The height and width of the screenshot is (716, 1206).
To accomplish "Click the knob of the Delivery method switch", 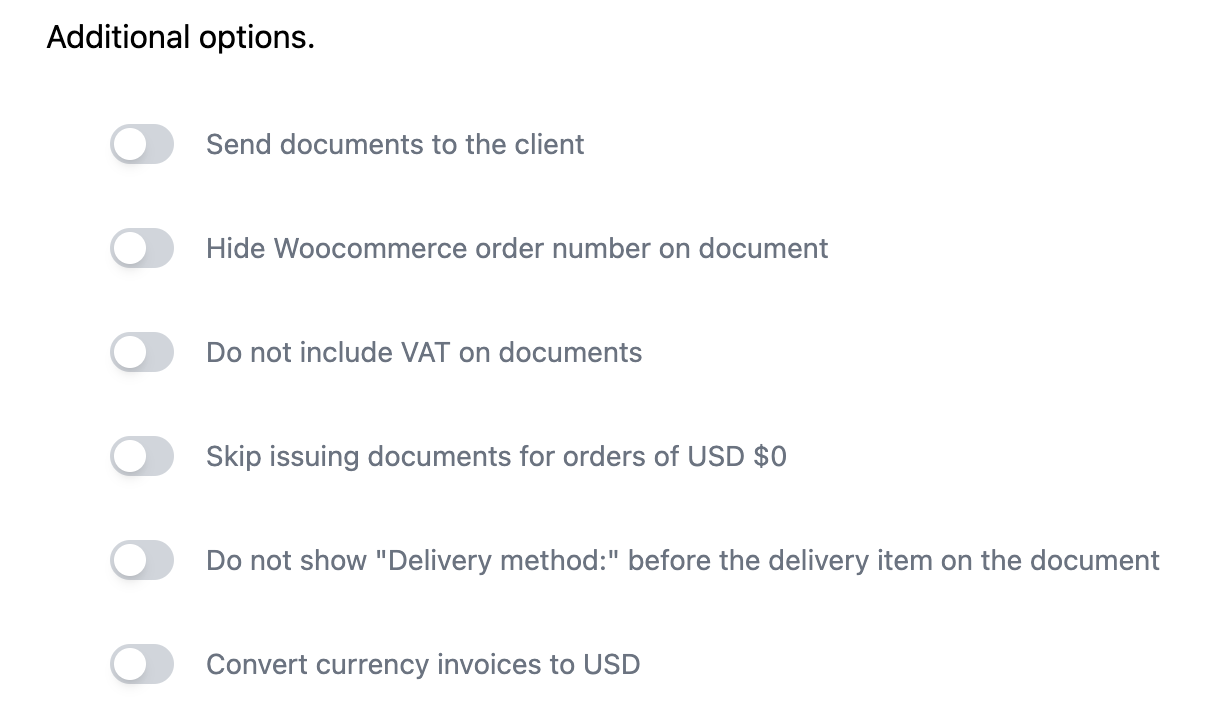I will click(x=130, y=560).
